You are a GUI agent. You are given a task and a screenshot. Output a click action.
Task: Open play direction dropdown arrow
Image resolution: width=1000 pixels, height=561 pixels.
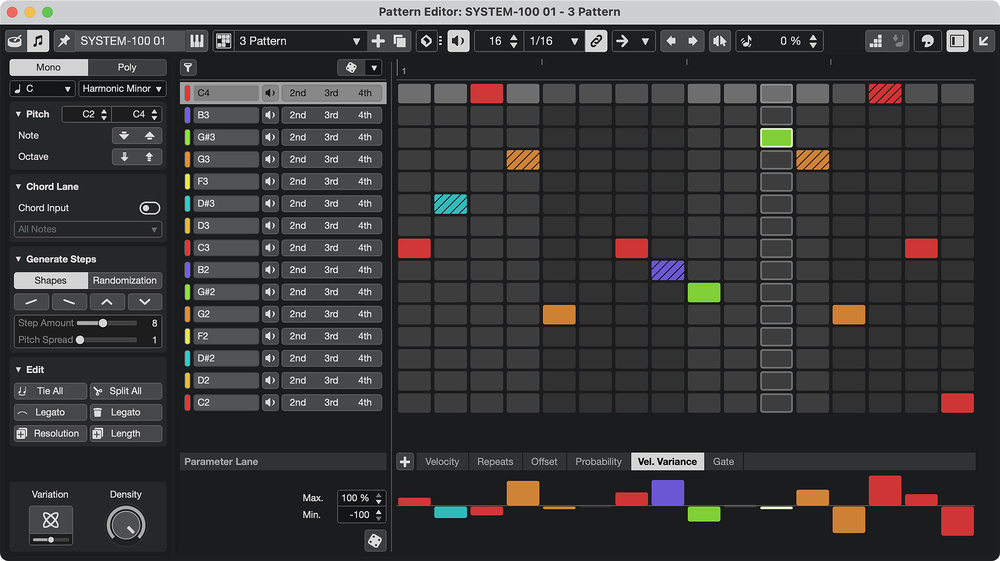click(645, 41)
